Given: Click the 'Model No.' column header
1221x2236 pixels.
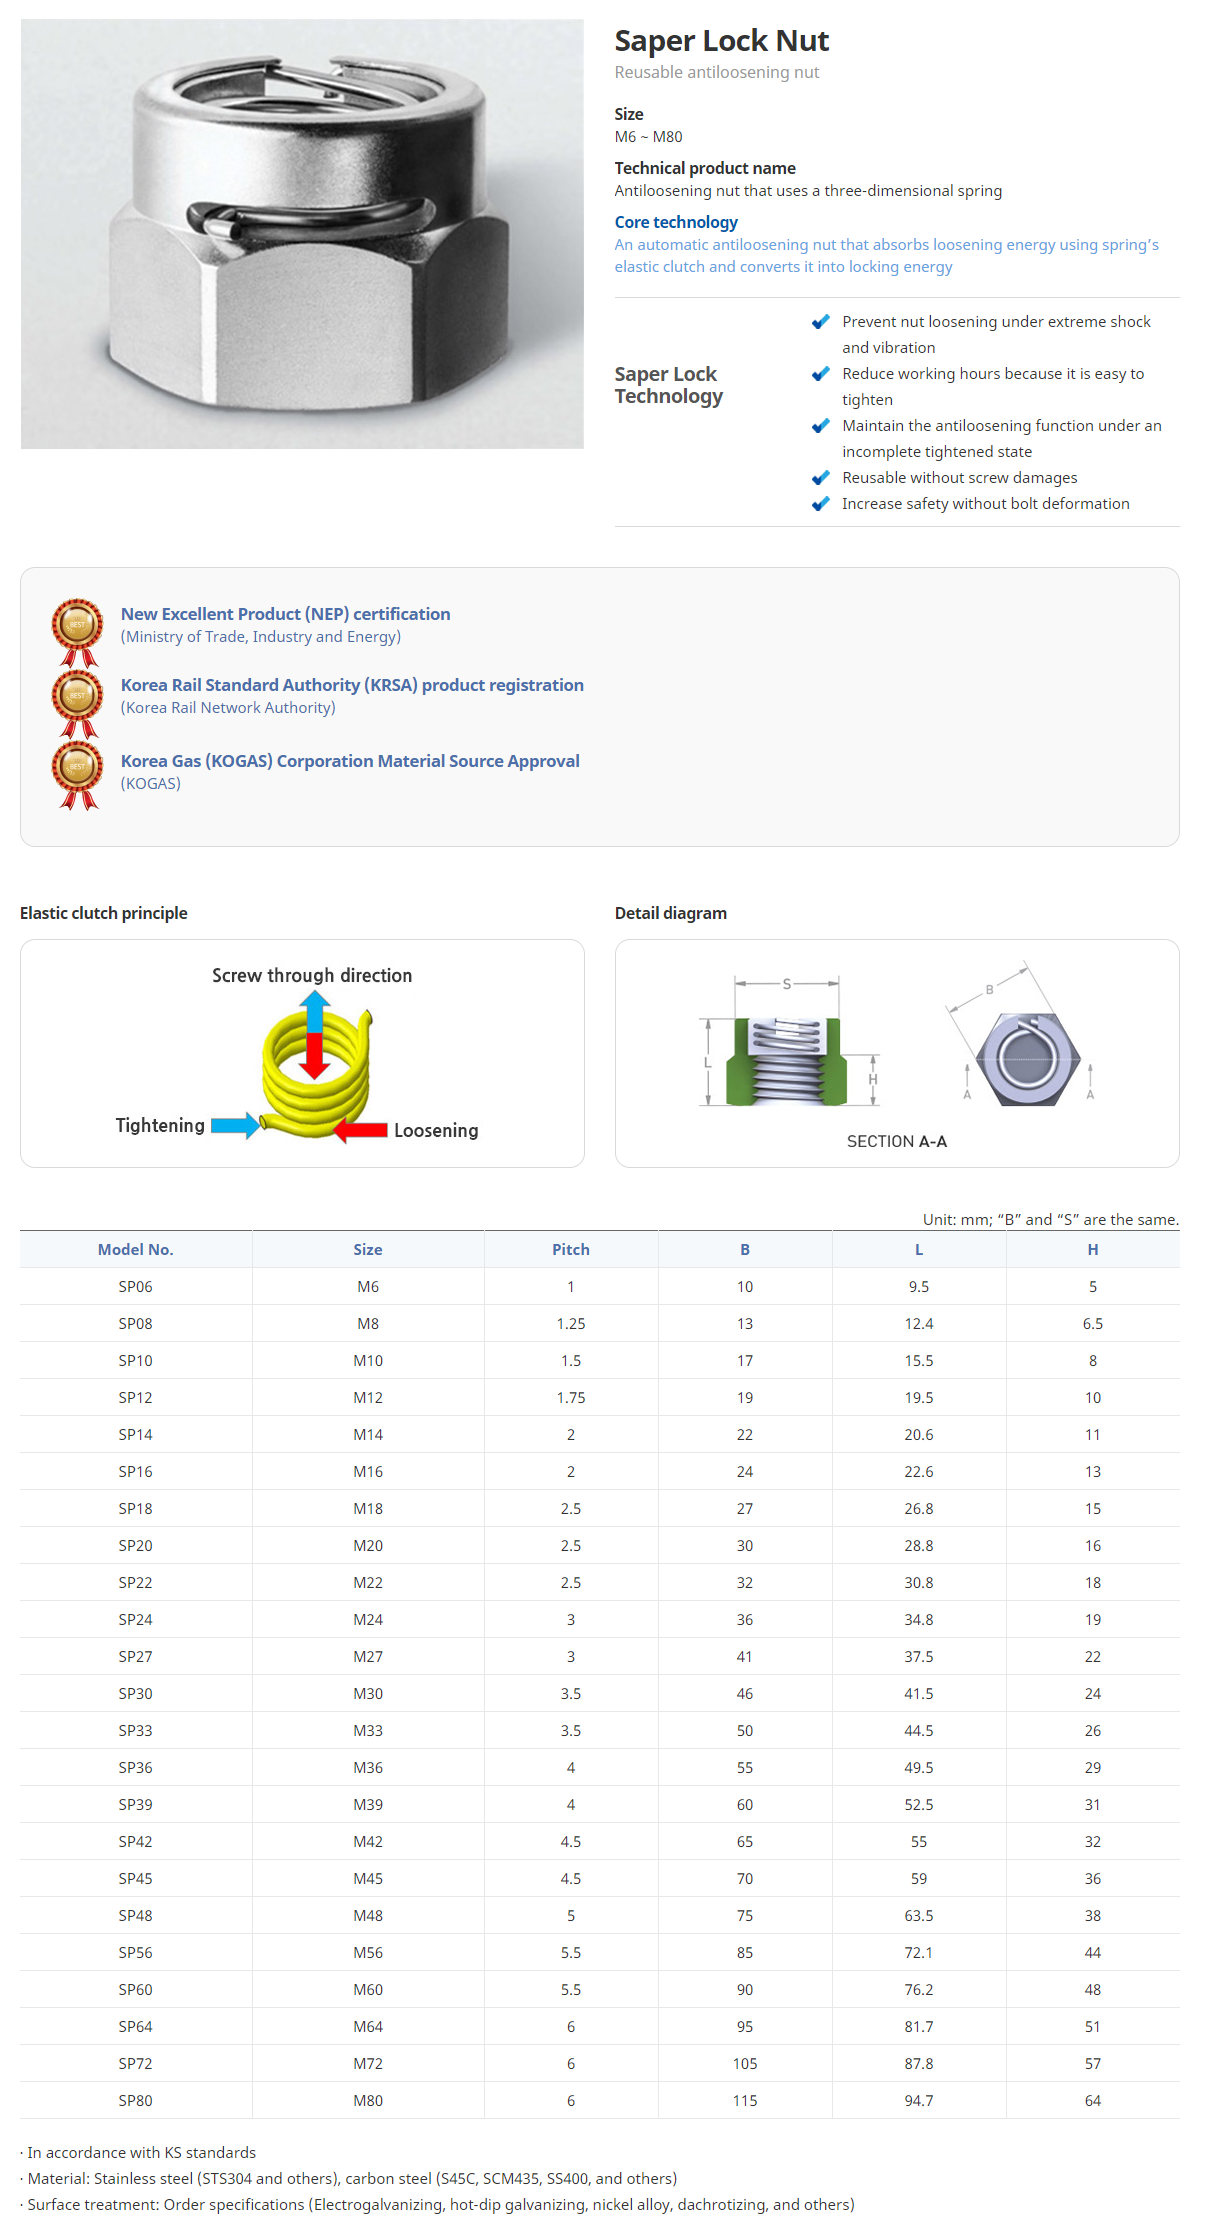Looking at the screenshot, I should [x=135, y=1249].
